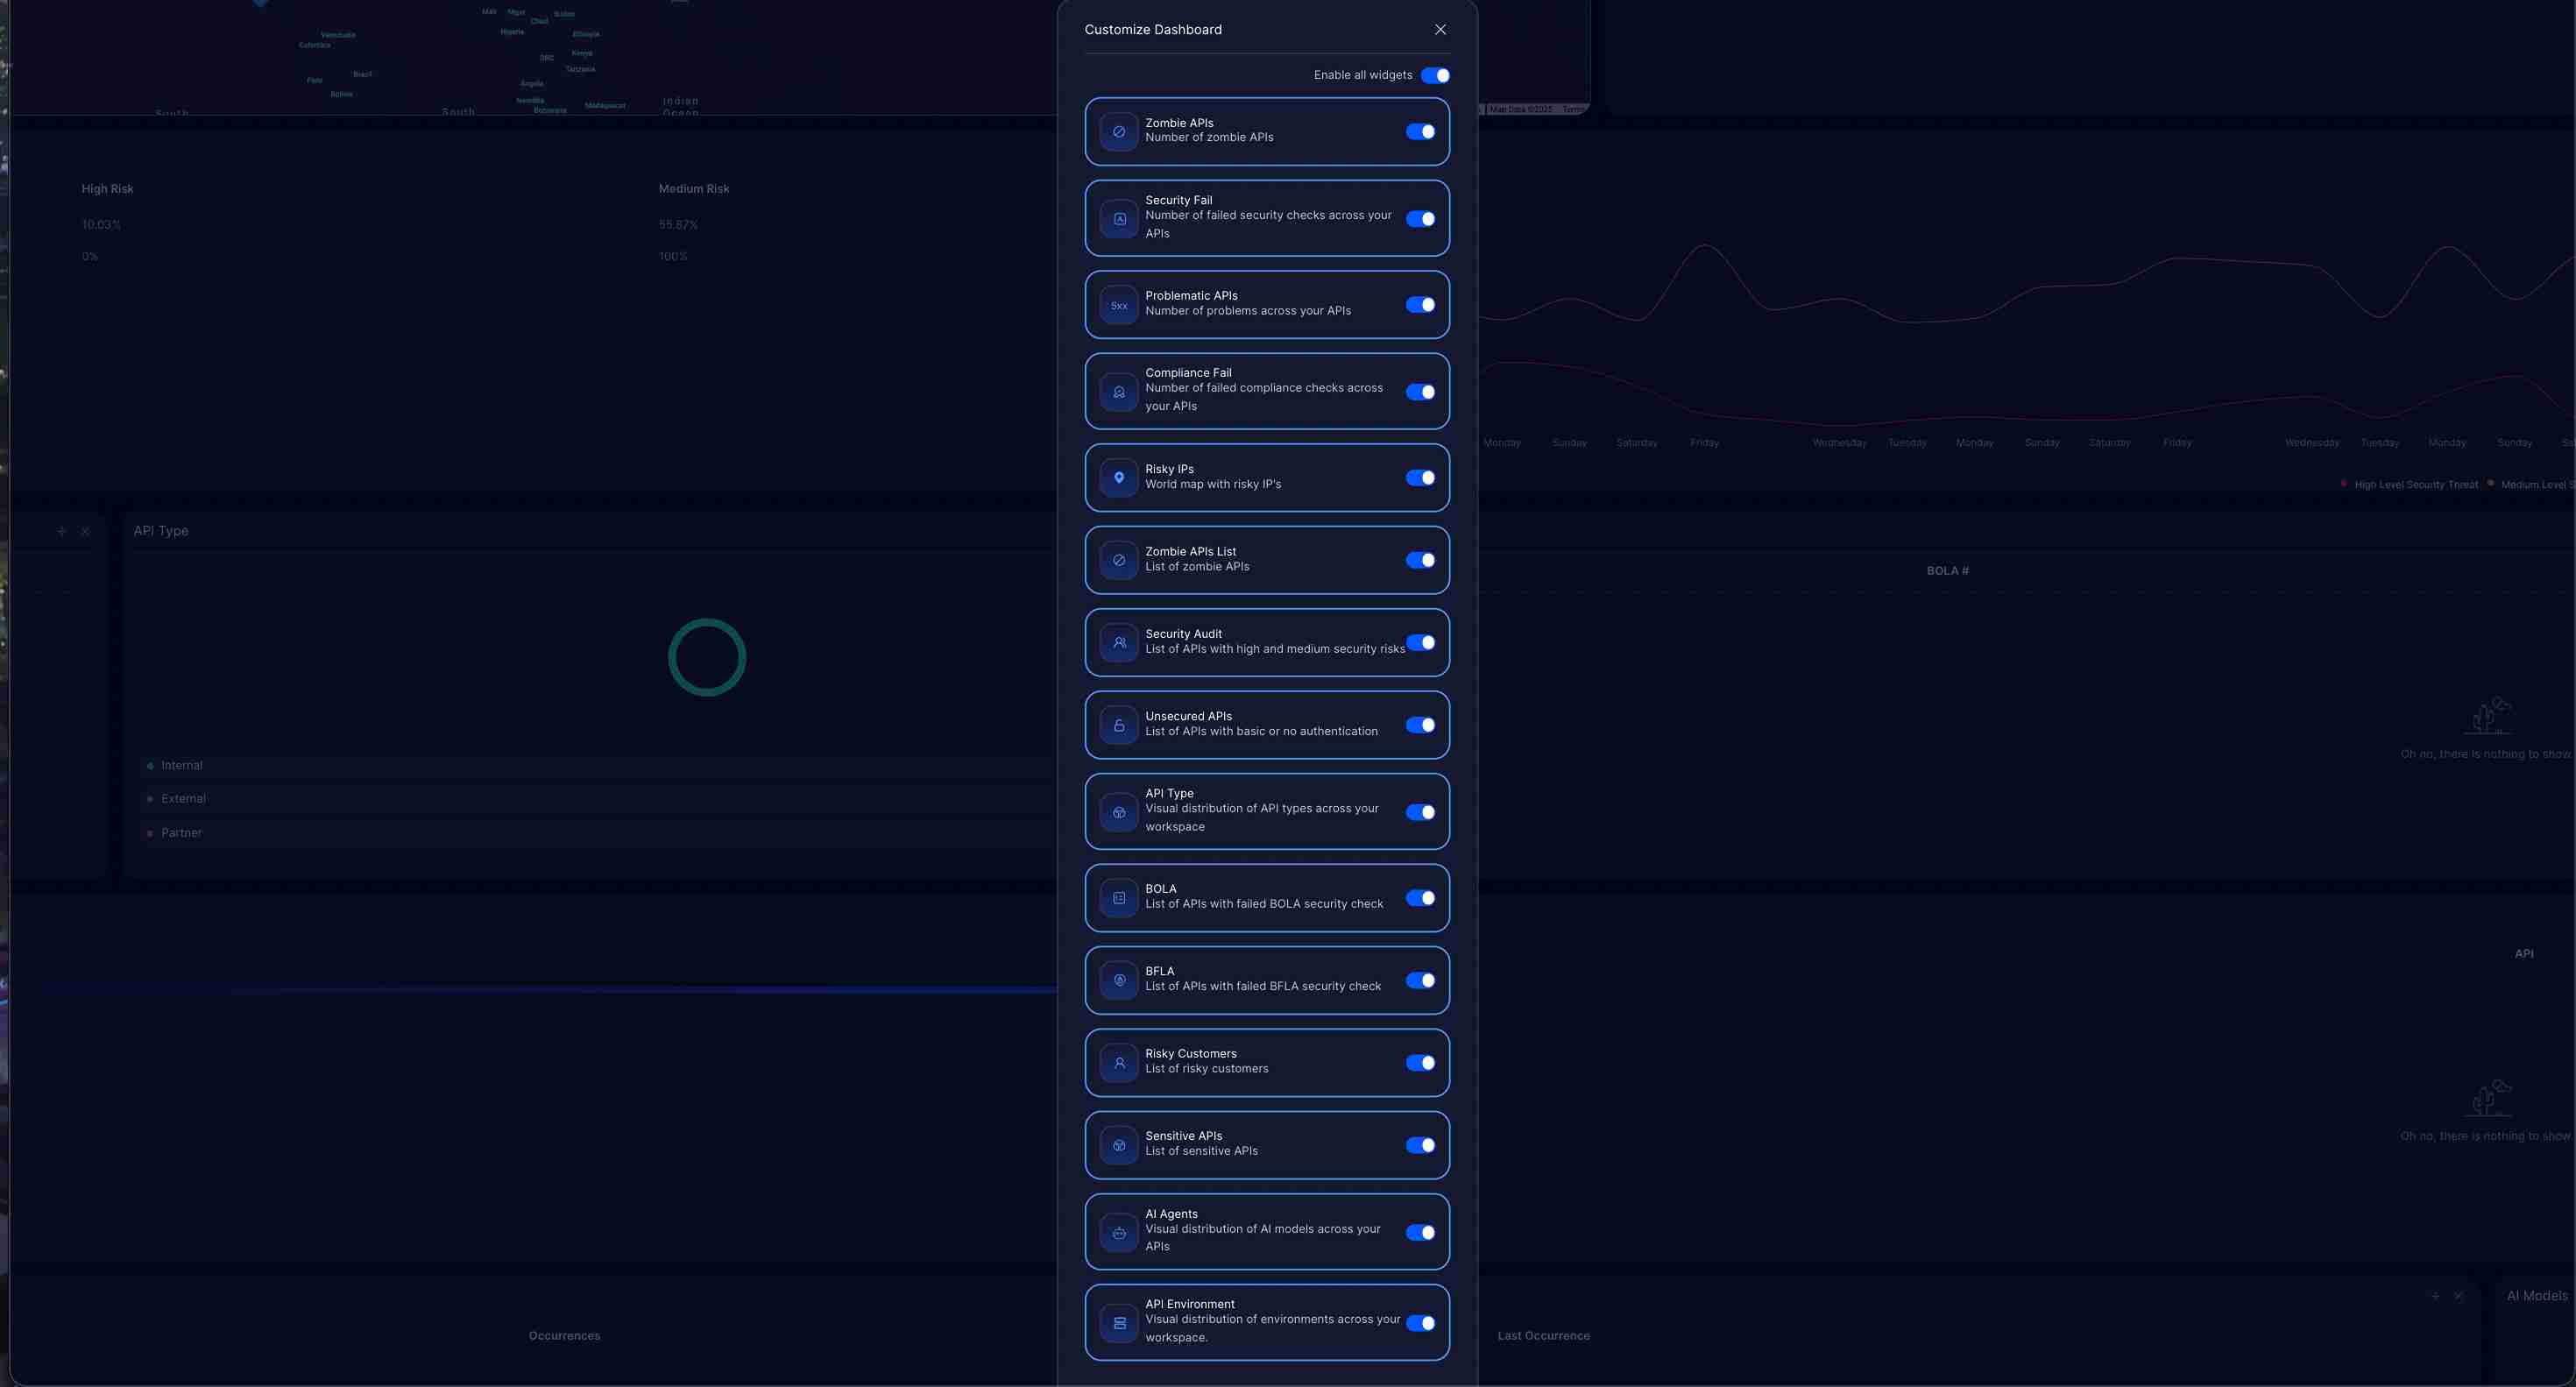
Task: Click the Zombie APIs List icon
Action: pyautogui.click(x=1117, y=560)
